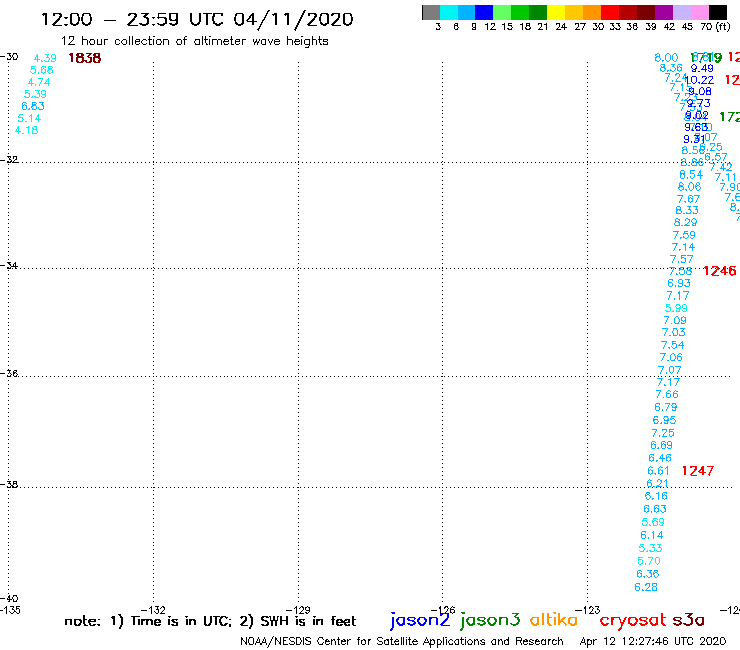
Task: Select the wave height value 7.54
Action: (672, 345)
